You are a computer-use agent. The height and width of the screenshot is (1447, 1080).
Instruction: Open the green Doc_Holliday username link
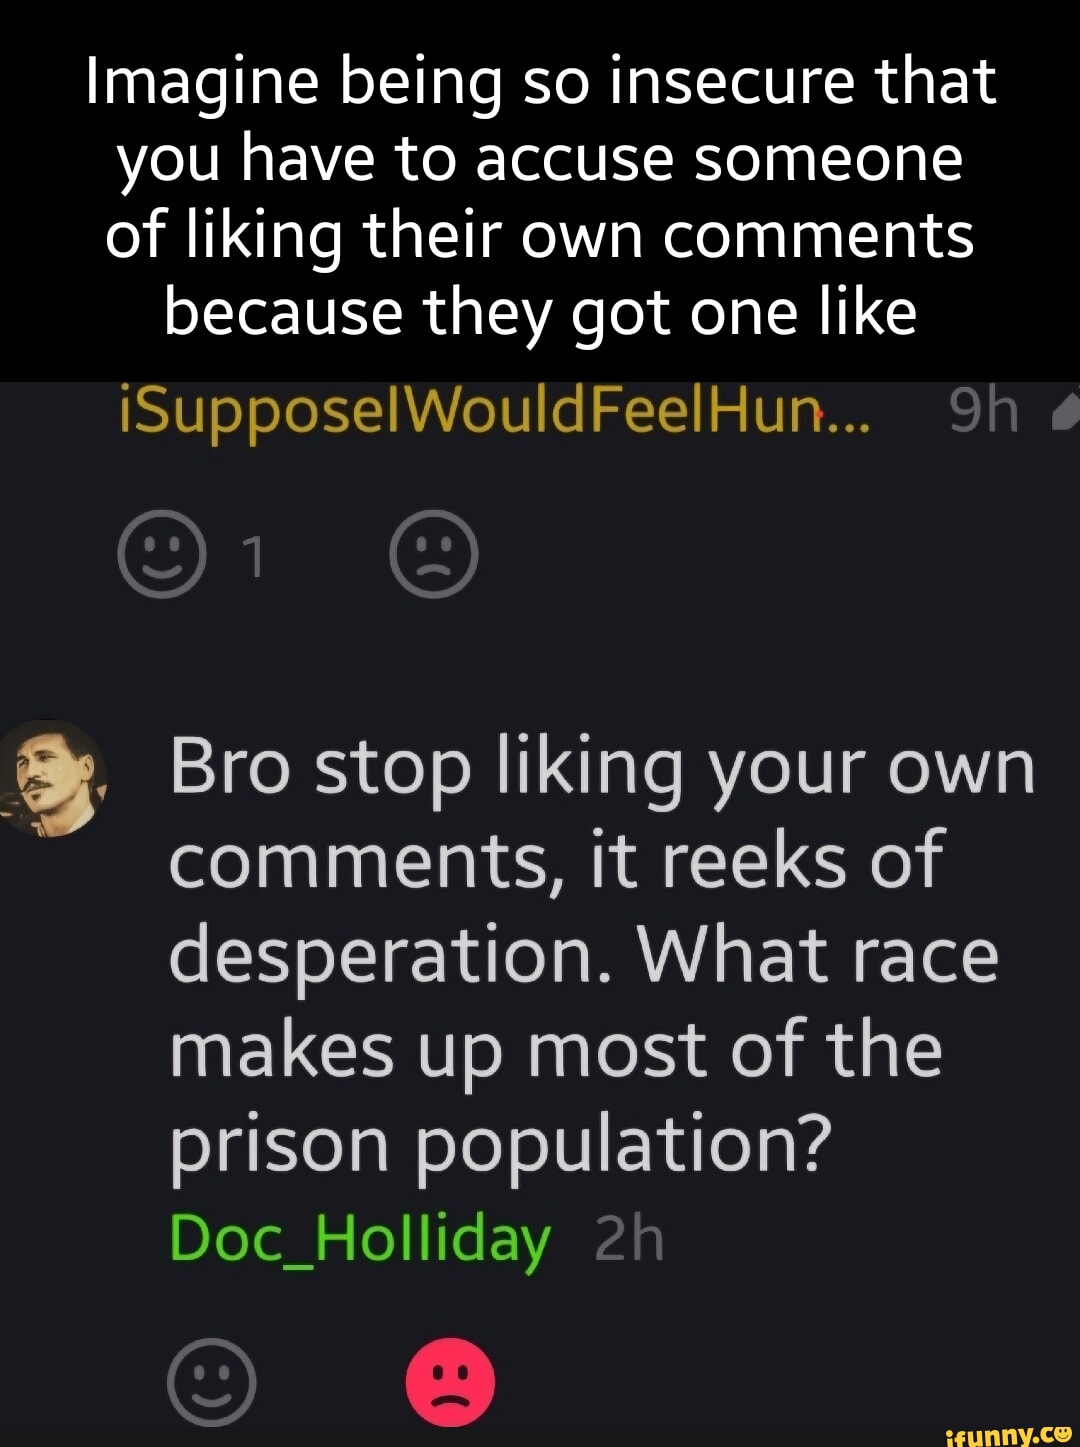(360, 1240)
